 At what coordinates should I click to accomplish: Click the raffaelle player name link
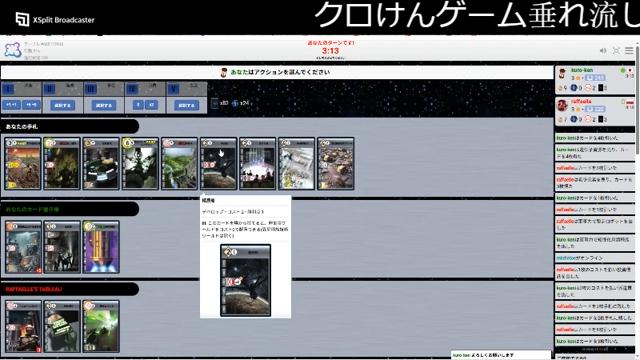tap(581, 101)
